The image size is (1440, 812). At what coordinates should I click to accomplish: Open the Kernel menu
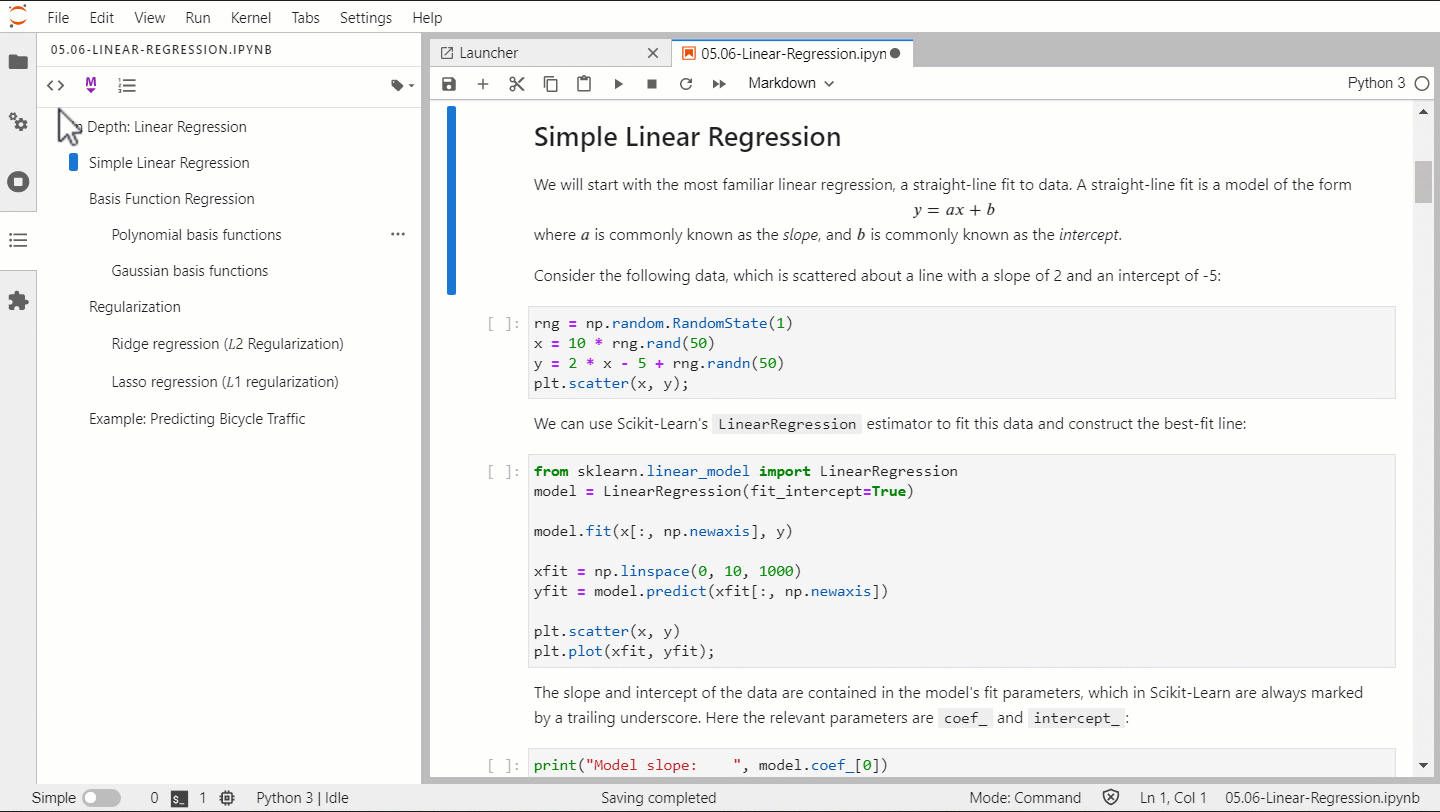(251, 17)
